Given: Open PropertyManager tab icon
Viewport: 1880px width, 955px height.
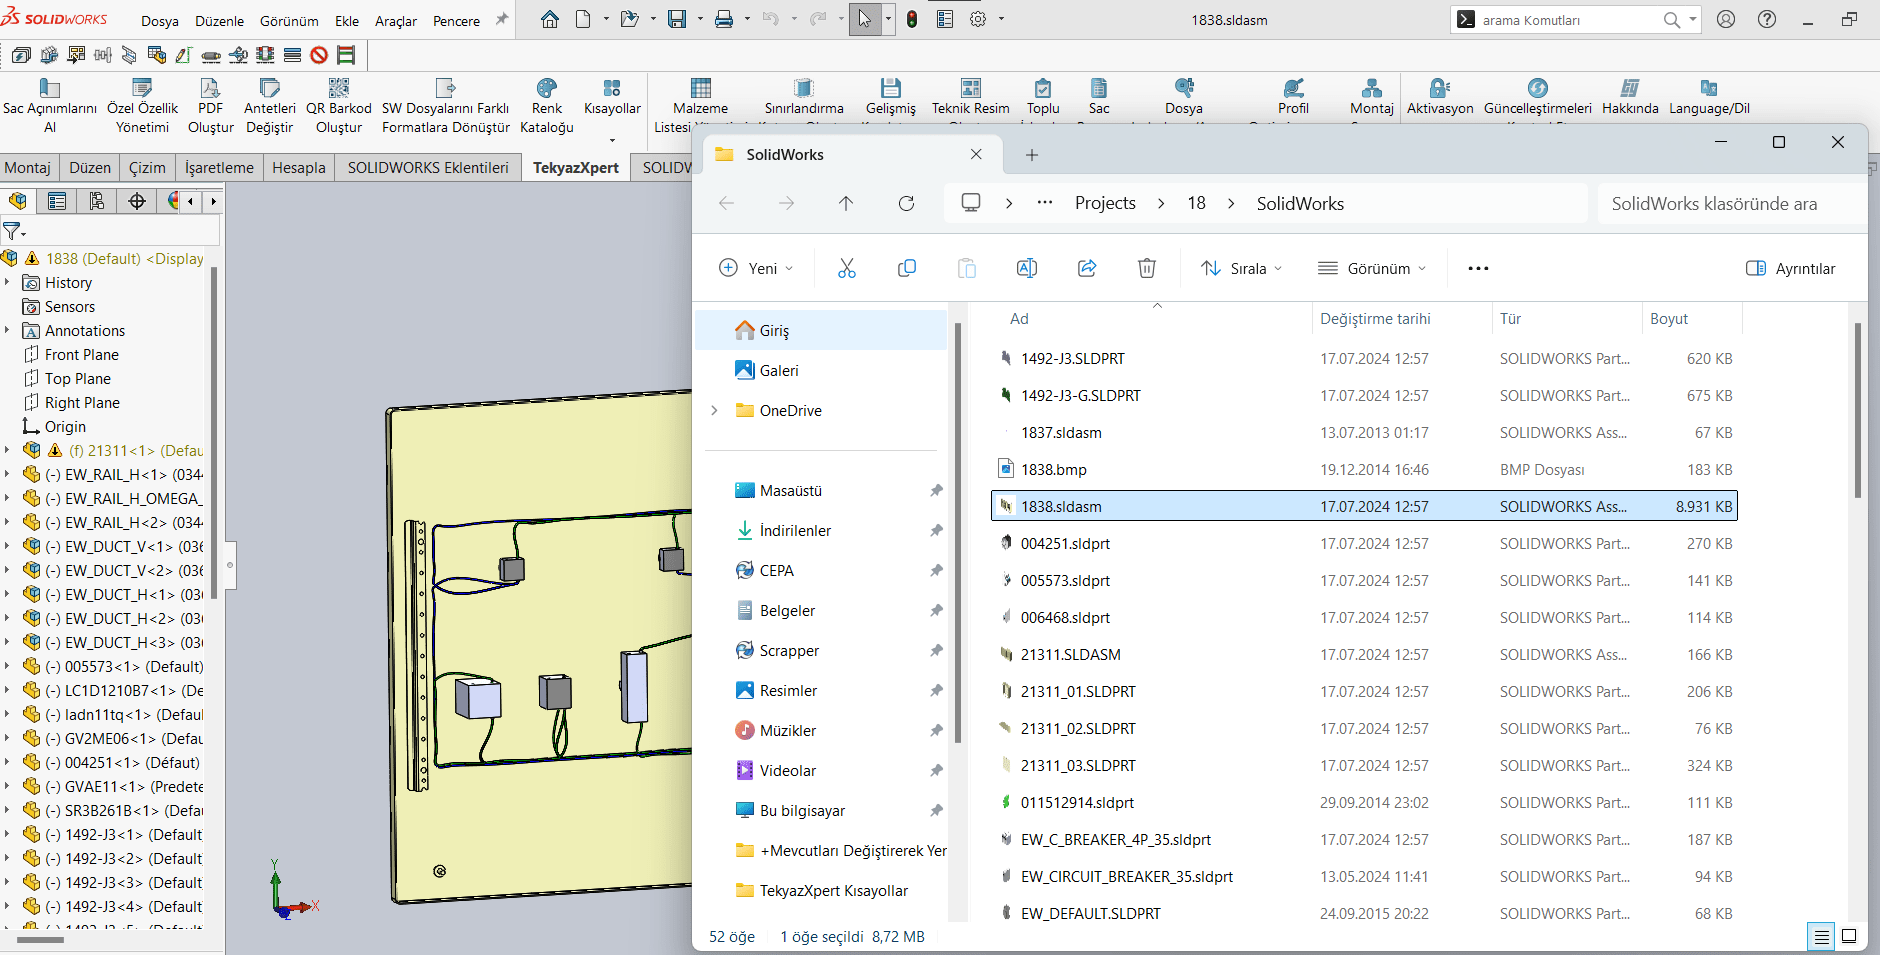Looking at the screenshot, I should 57,201.
